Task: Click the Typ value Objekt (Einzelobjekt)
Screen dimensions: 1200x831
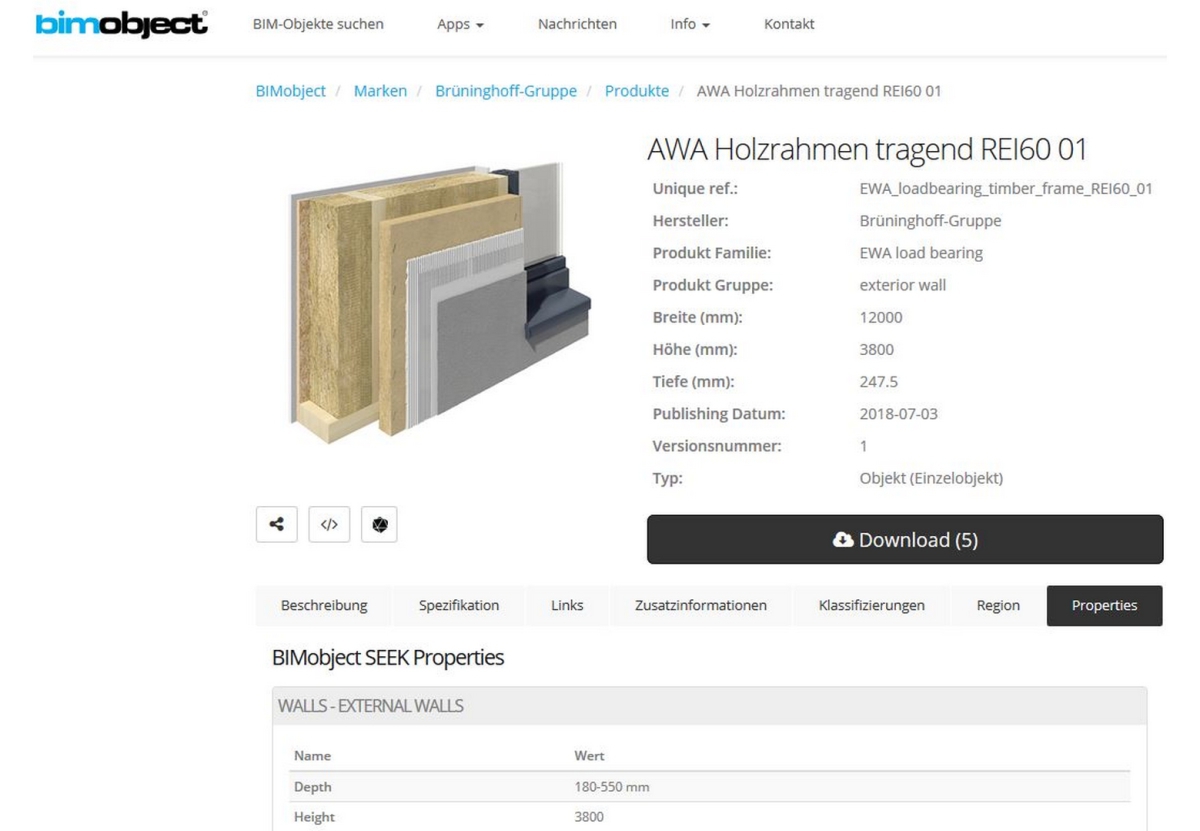Action: (931, 478)
